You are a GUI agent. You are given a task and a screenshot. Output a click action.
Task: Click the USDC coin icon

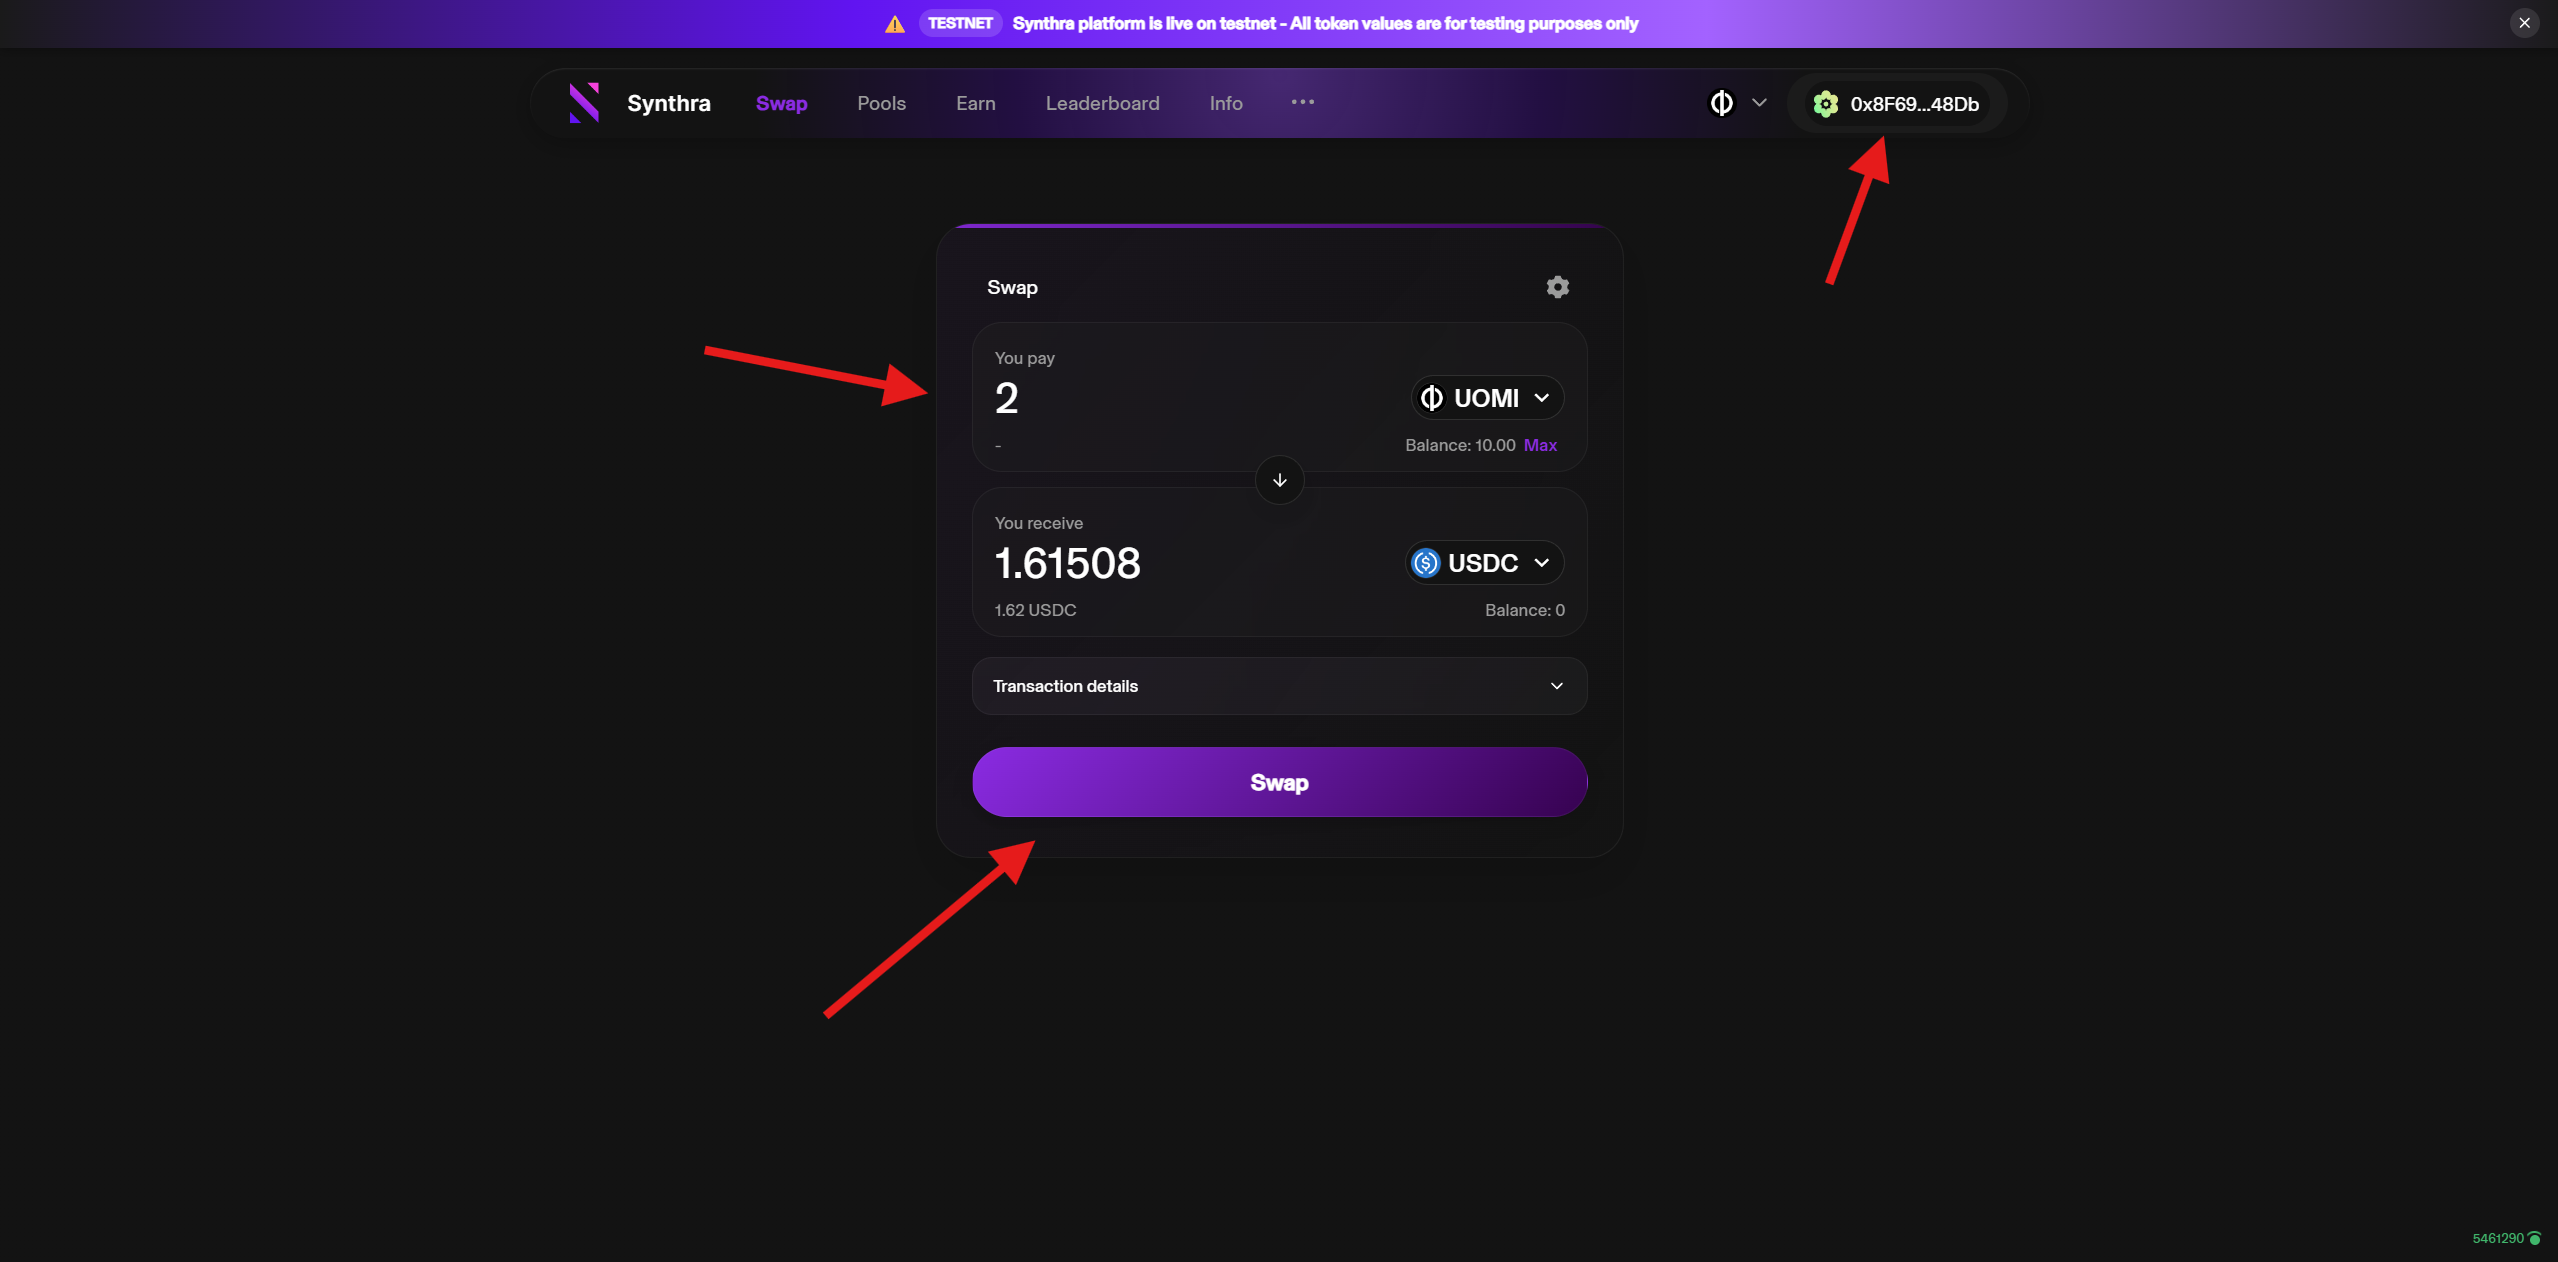(1425, 563)
